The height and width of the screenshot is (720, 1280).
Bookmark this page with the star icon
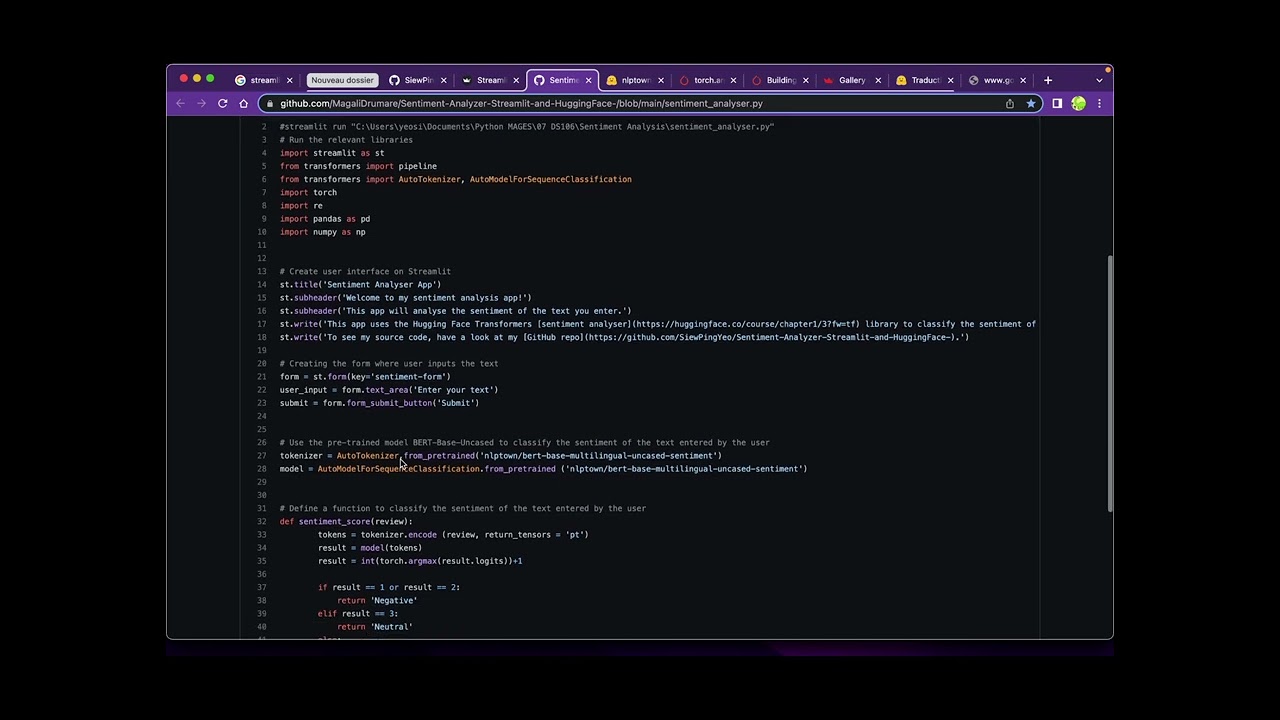pos(1031,103)
